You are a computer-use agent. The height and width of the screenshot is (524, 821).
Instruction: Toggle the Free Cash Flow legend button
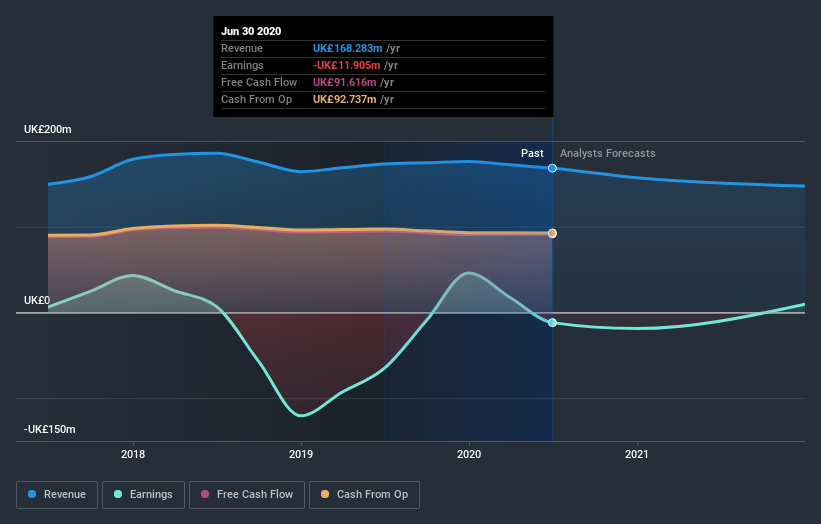247,495
